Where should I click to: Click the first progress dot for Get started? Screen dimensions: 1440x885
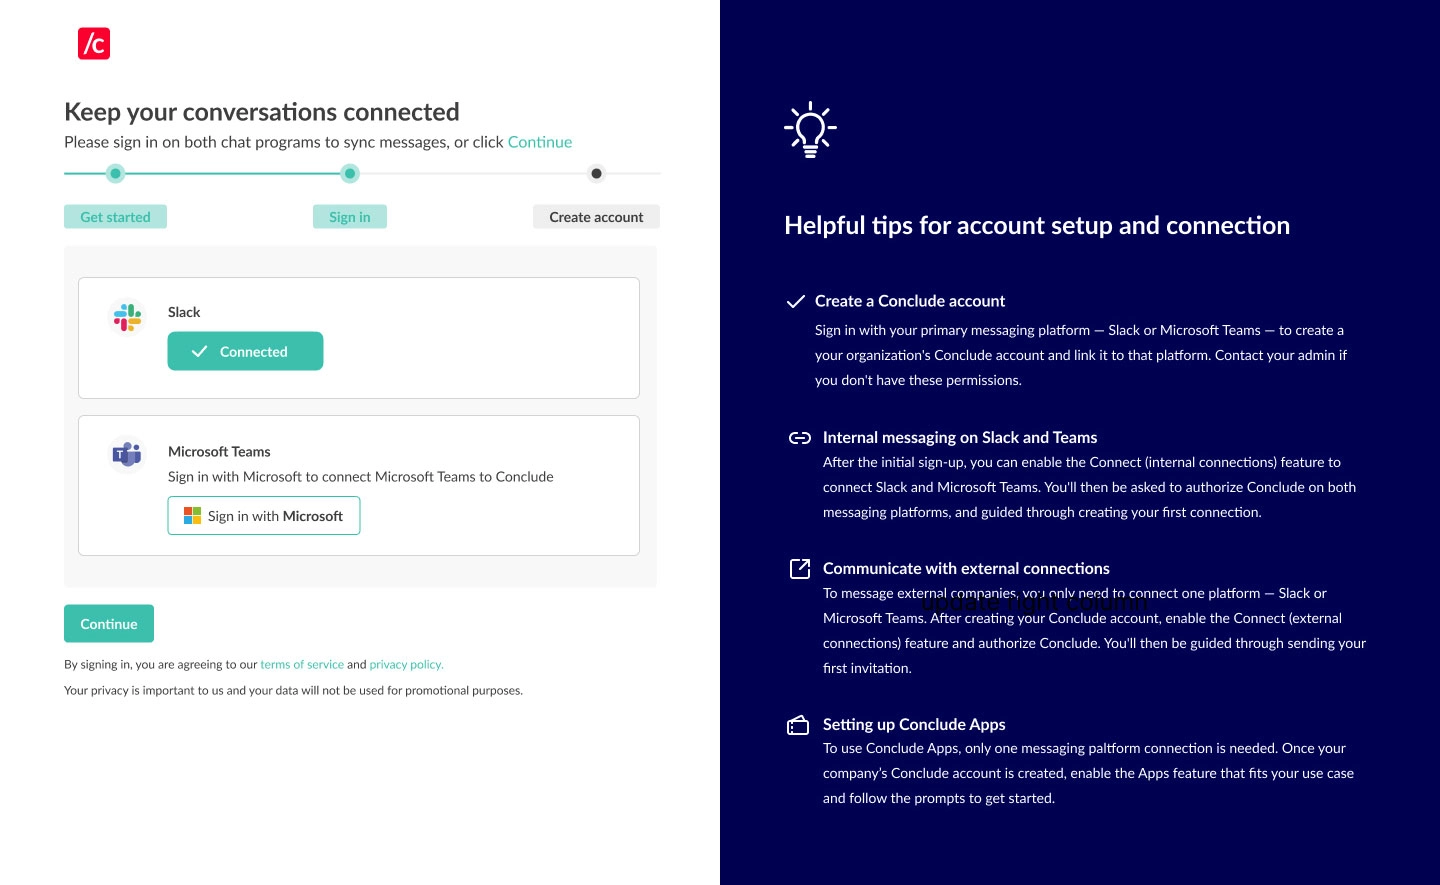[x=116, y=174]
